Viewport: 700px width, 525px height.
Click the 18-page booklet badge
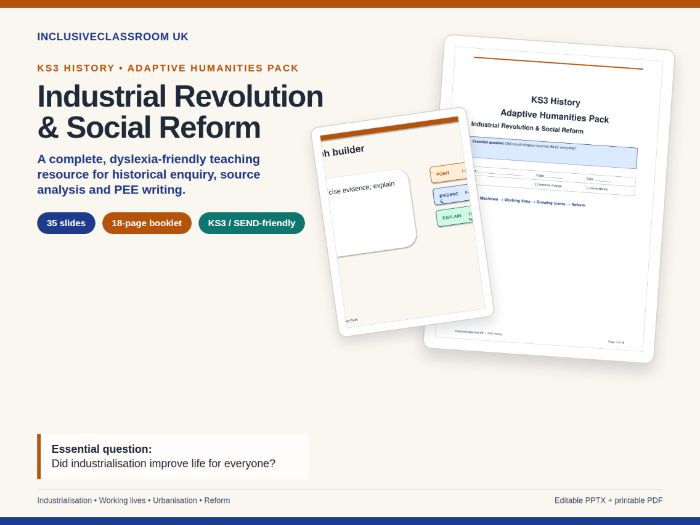[147, 223]
